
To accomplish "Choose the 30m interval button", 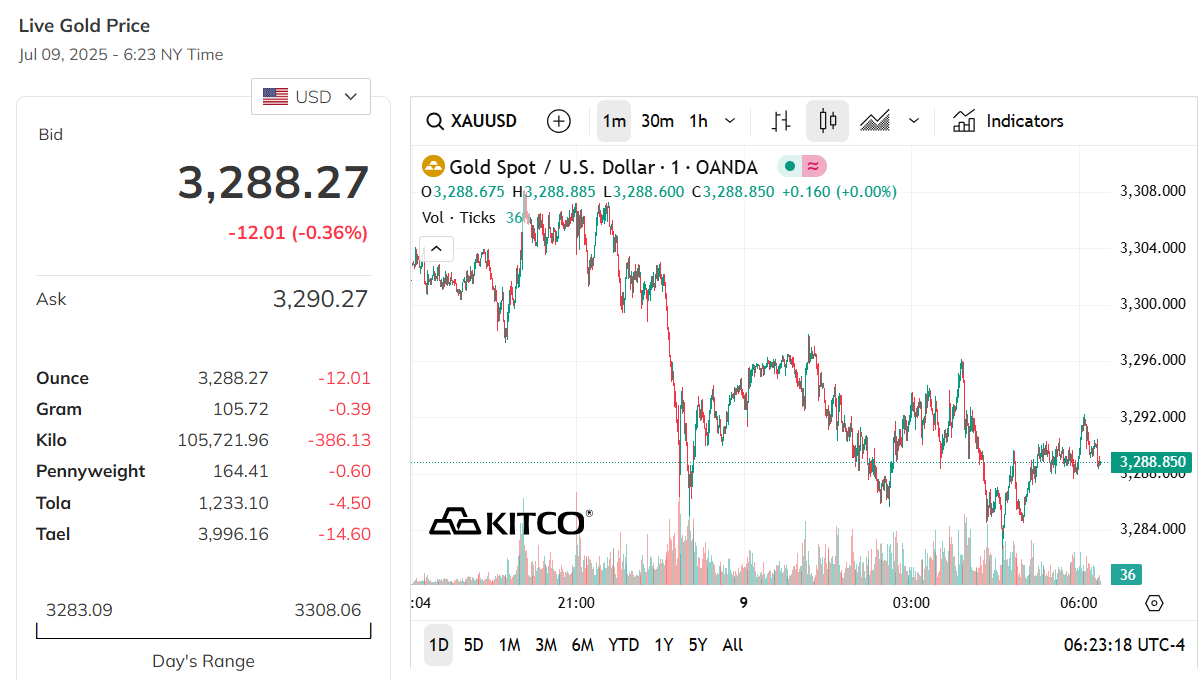I will 657,121.
